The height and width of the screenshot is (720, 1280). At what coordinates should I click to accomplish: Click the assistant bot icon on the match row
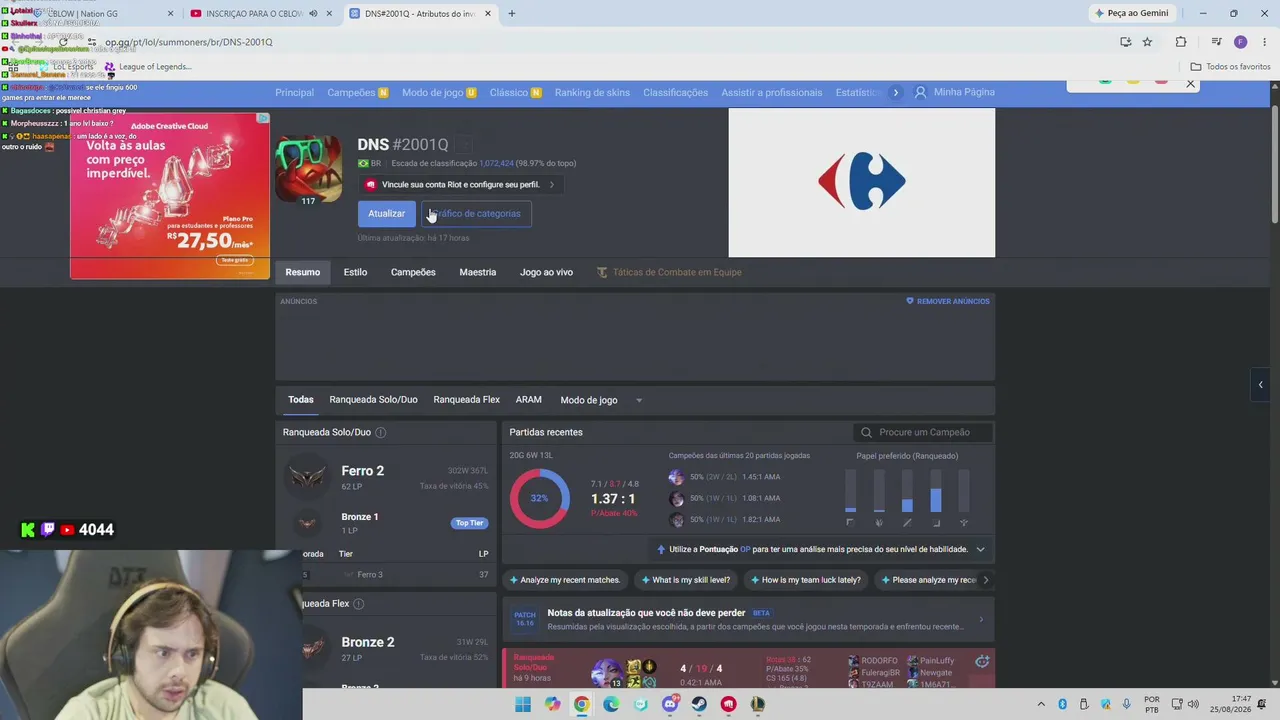(982, 661)
